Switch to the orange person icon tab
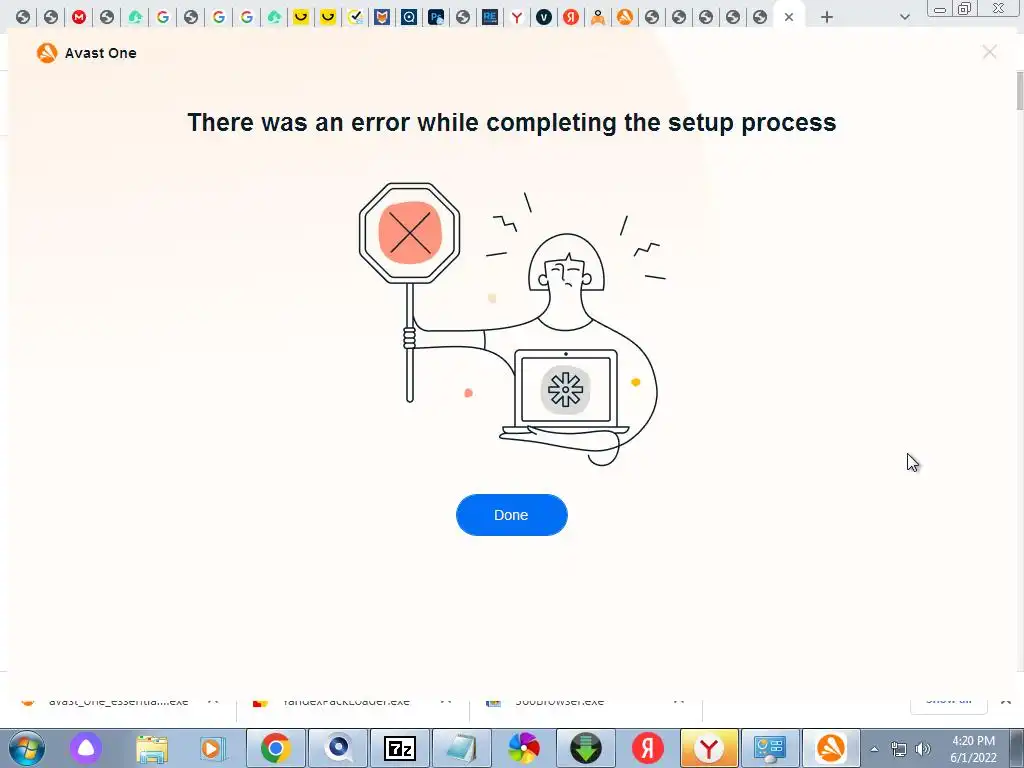The width and height of the screenshot is (1024, 768). coord(598,17)
